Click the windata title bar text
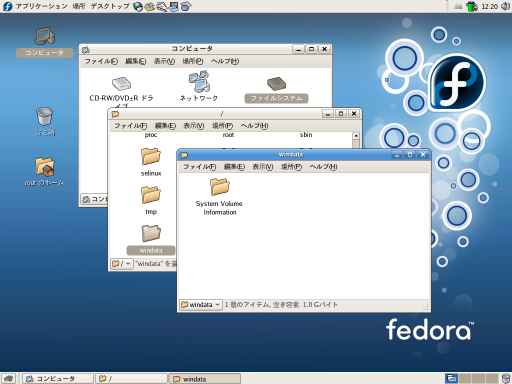The height and width of the screenshot is (384, 512). pos(291,155)
